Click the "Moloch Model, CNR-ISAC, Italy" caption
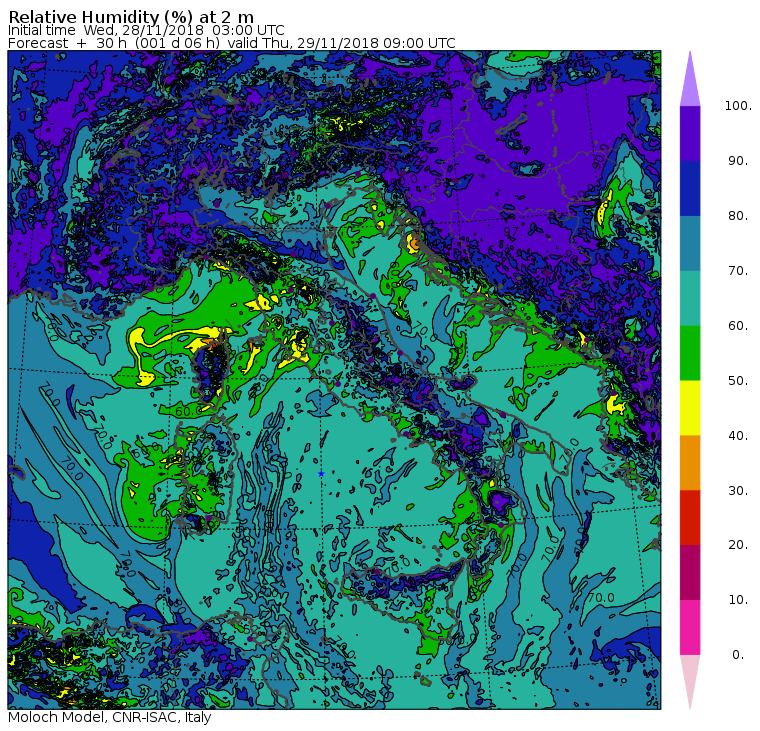The width and height of the screenshot is (760, 731). tap(110, 717)
